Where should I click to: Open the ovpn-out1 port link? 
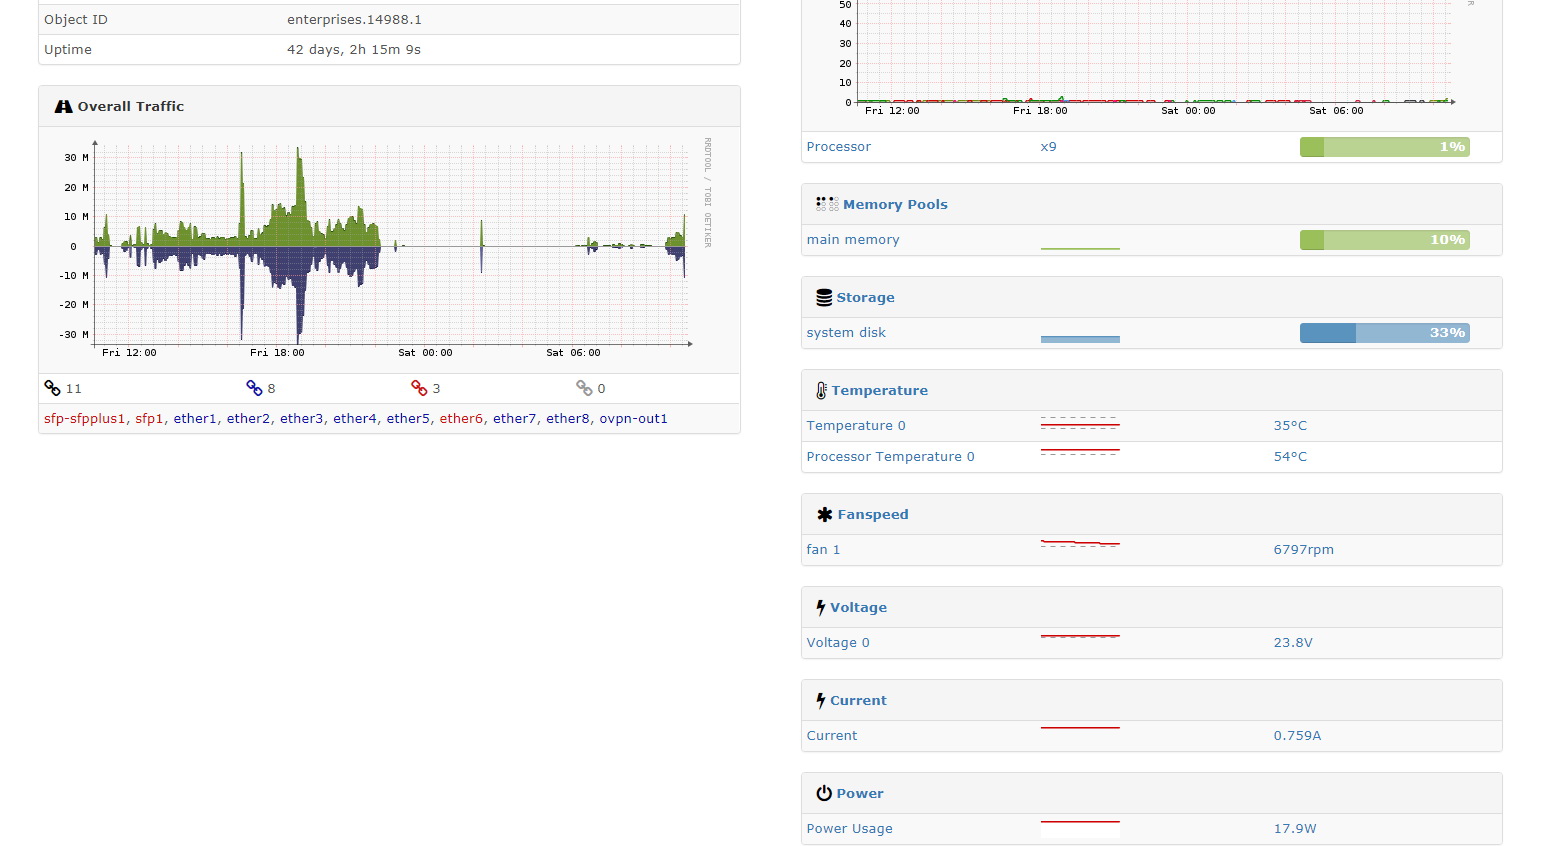(633, 418)
